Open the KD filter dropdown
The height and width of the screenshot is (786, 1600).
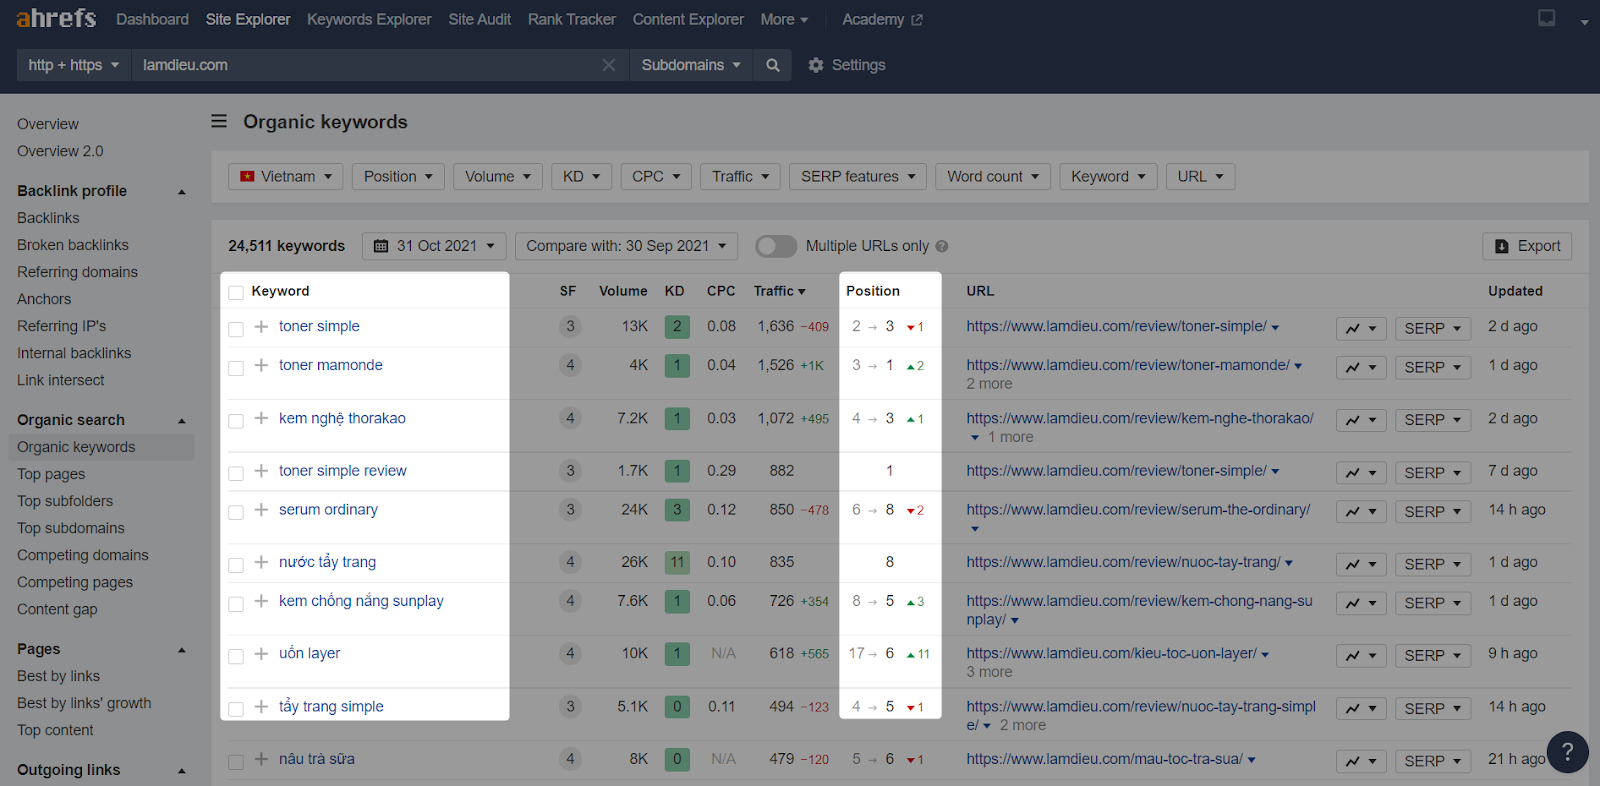581,177
